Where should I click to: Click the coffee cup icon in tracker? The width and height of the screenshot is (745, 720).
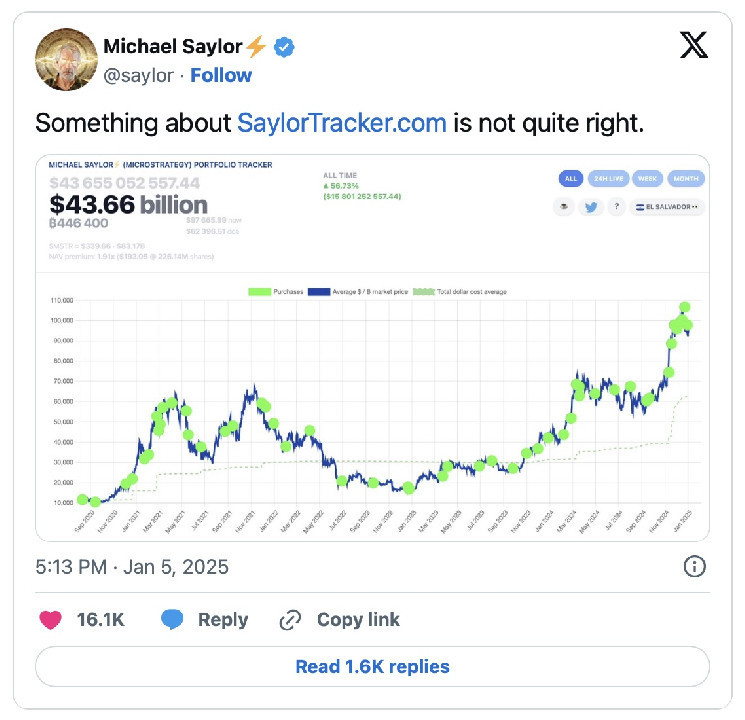coord(565,207)
